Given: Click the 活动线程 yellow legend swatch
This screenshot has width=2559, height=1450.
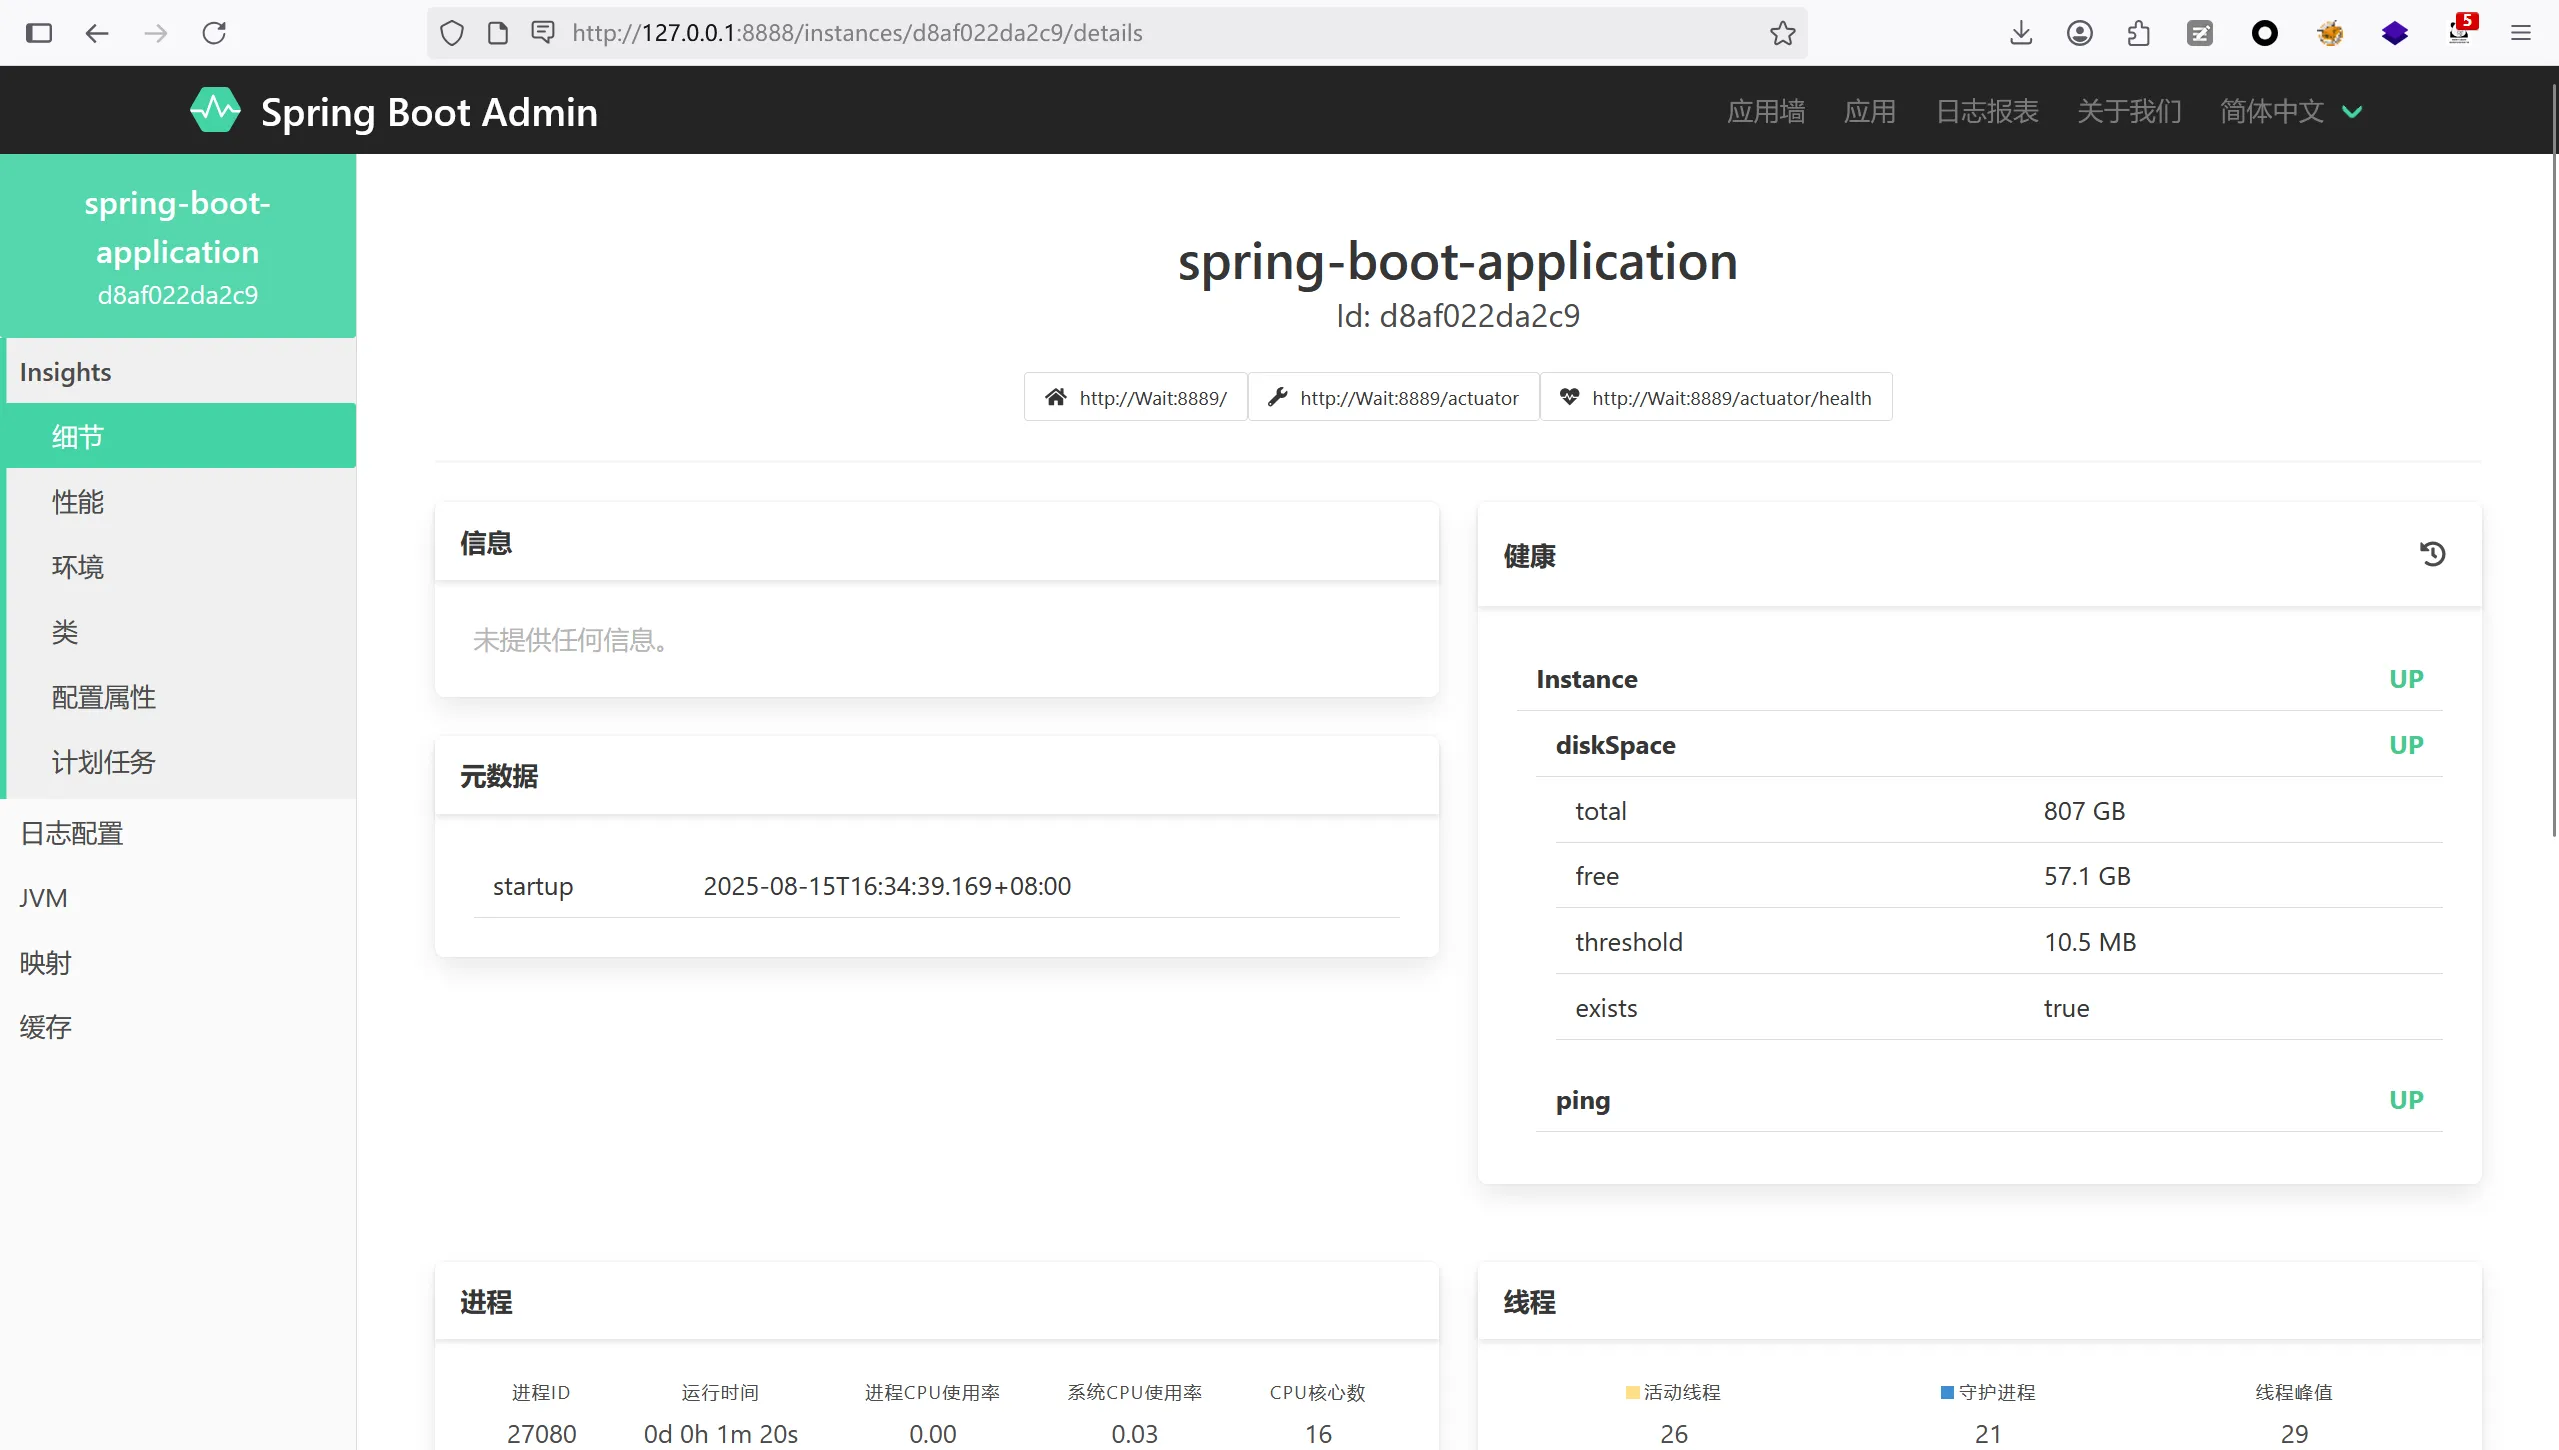Looking at the screenshot, I should pos(1632,1392).
